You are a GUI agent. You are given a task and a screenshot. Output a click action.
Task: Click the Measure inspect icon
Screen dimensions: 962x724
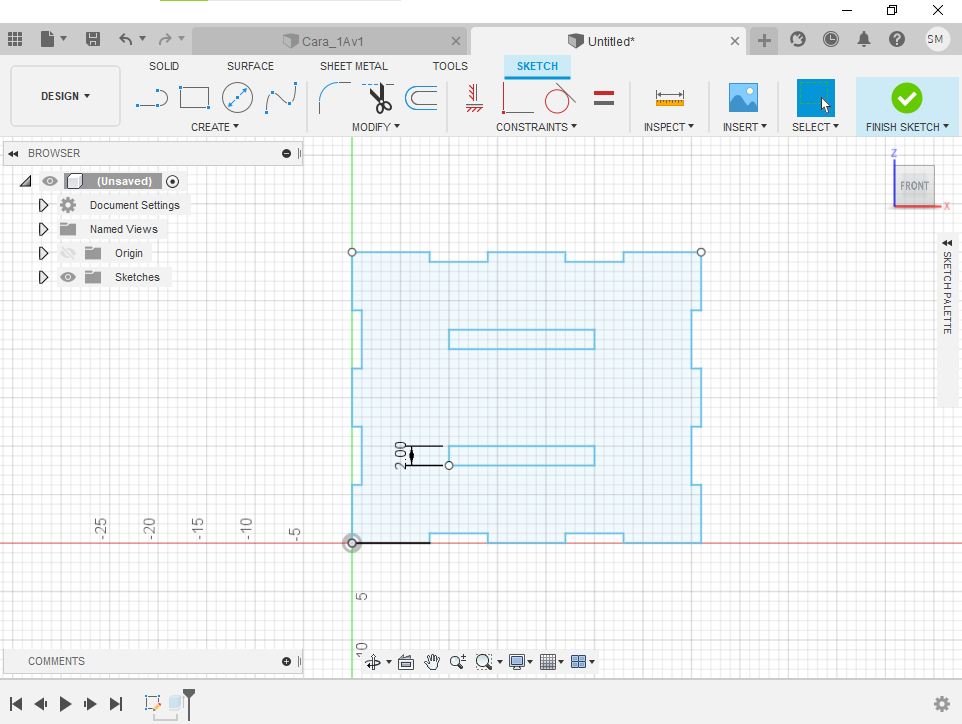669,98
